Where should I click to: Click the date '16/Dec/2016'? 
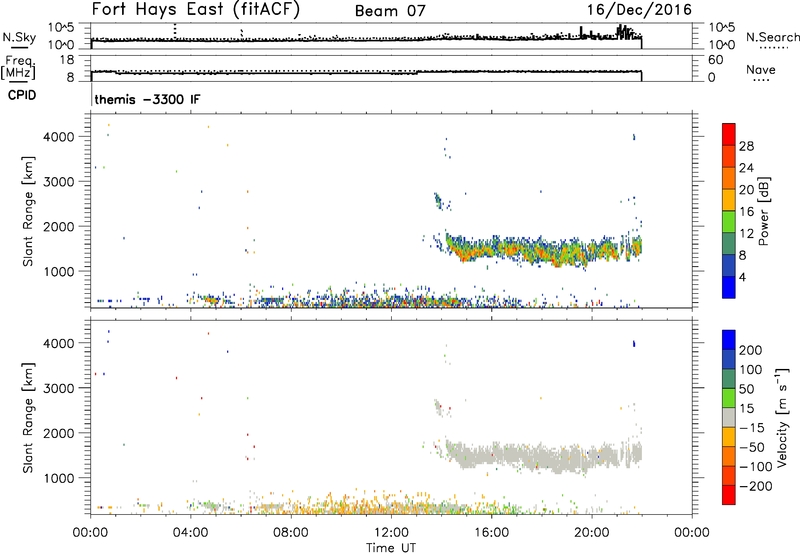click(639, 10)
